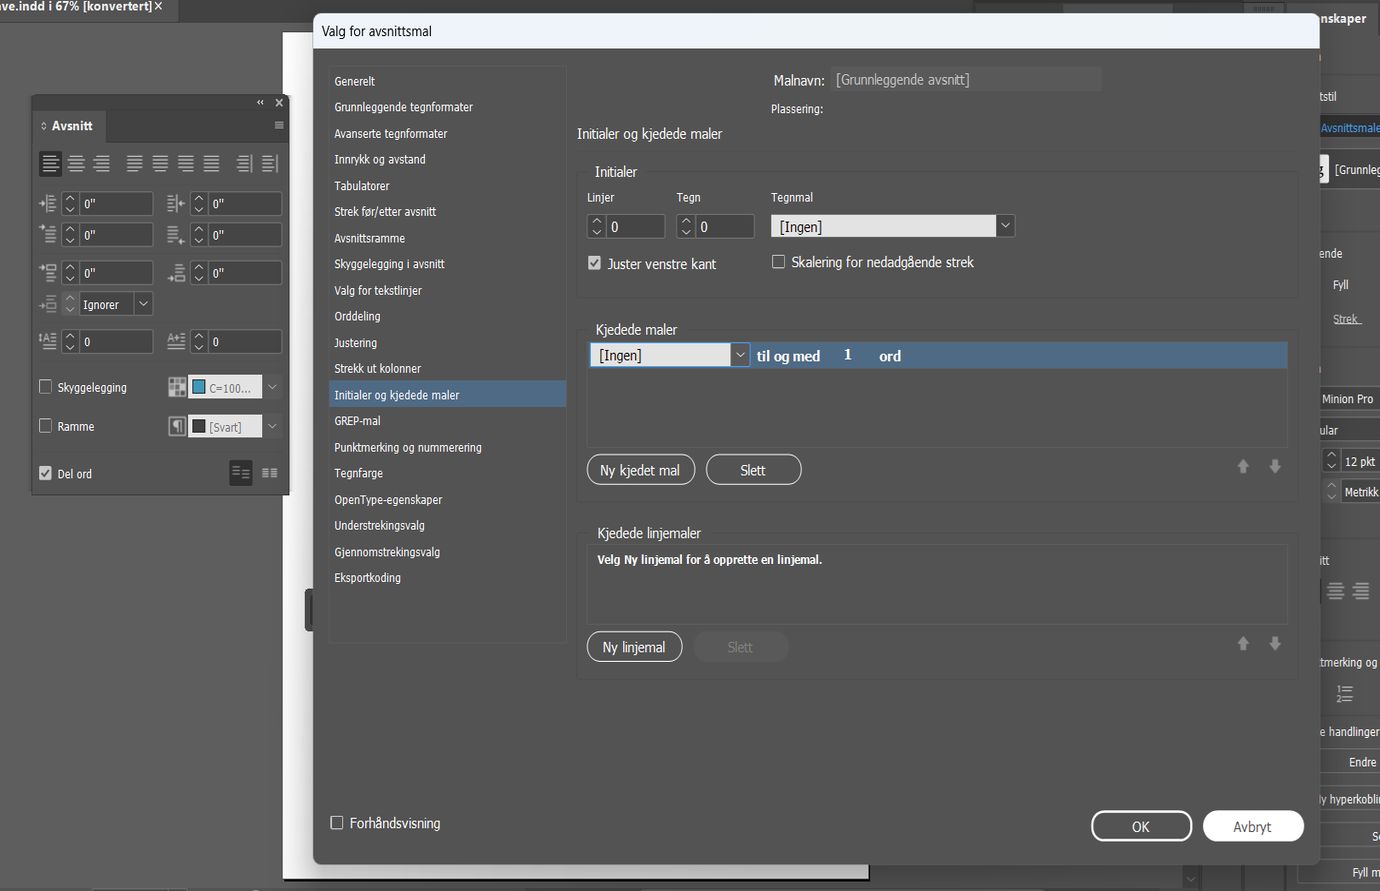The image size is (1380, 891).
Task: Click the Malnavn text field
Action: [x=965, y=80]
